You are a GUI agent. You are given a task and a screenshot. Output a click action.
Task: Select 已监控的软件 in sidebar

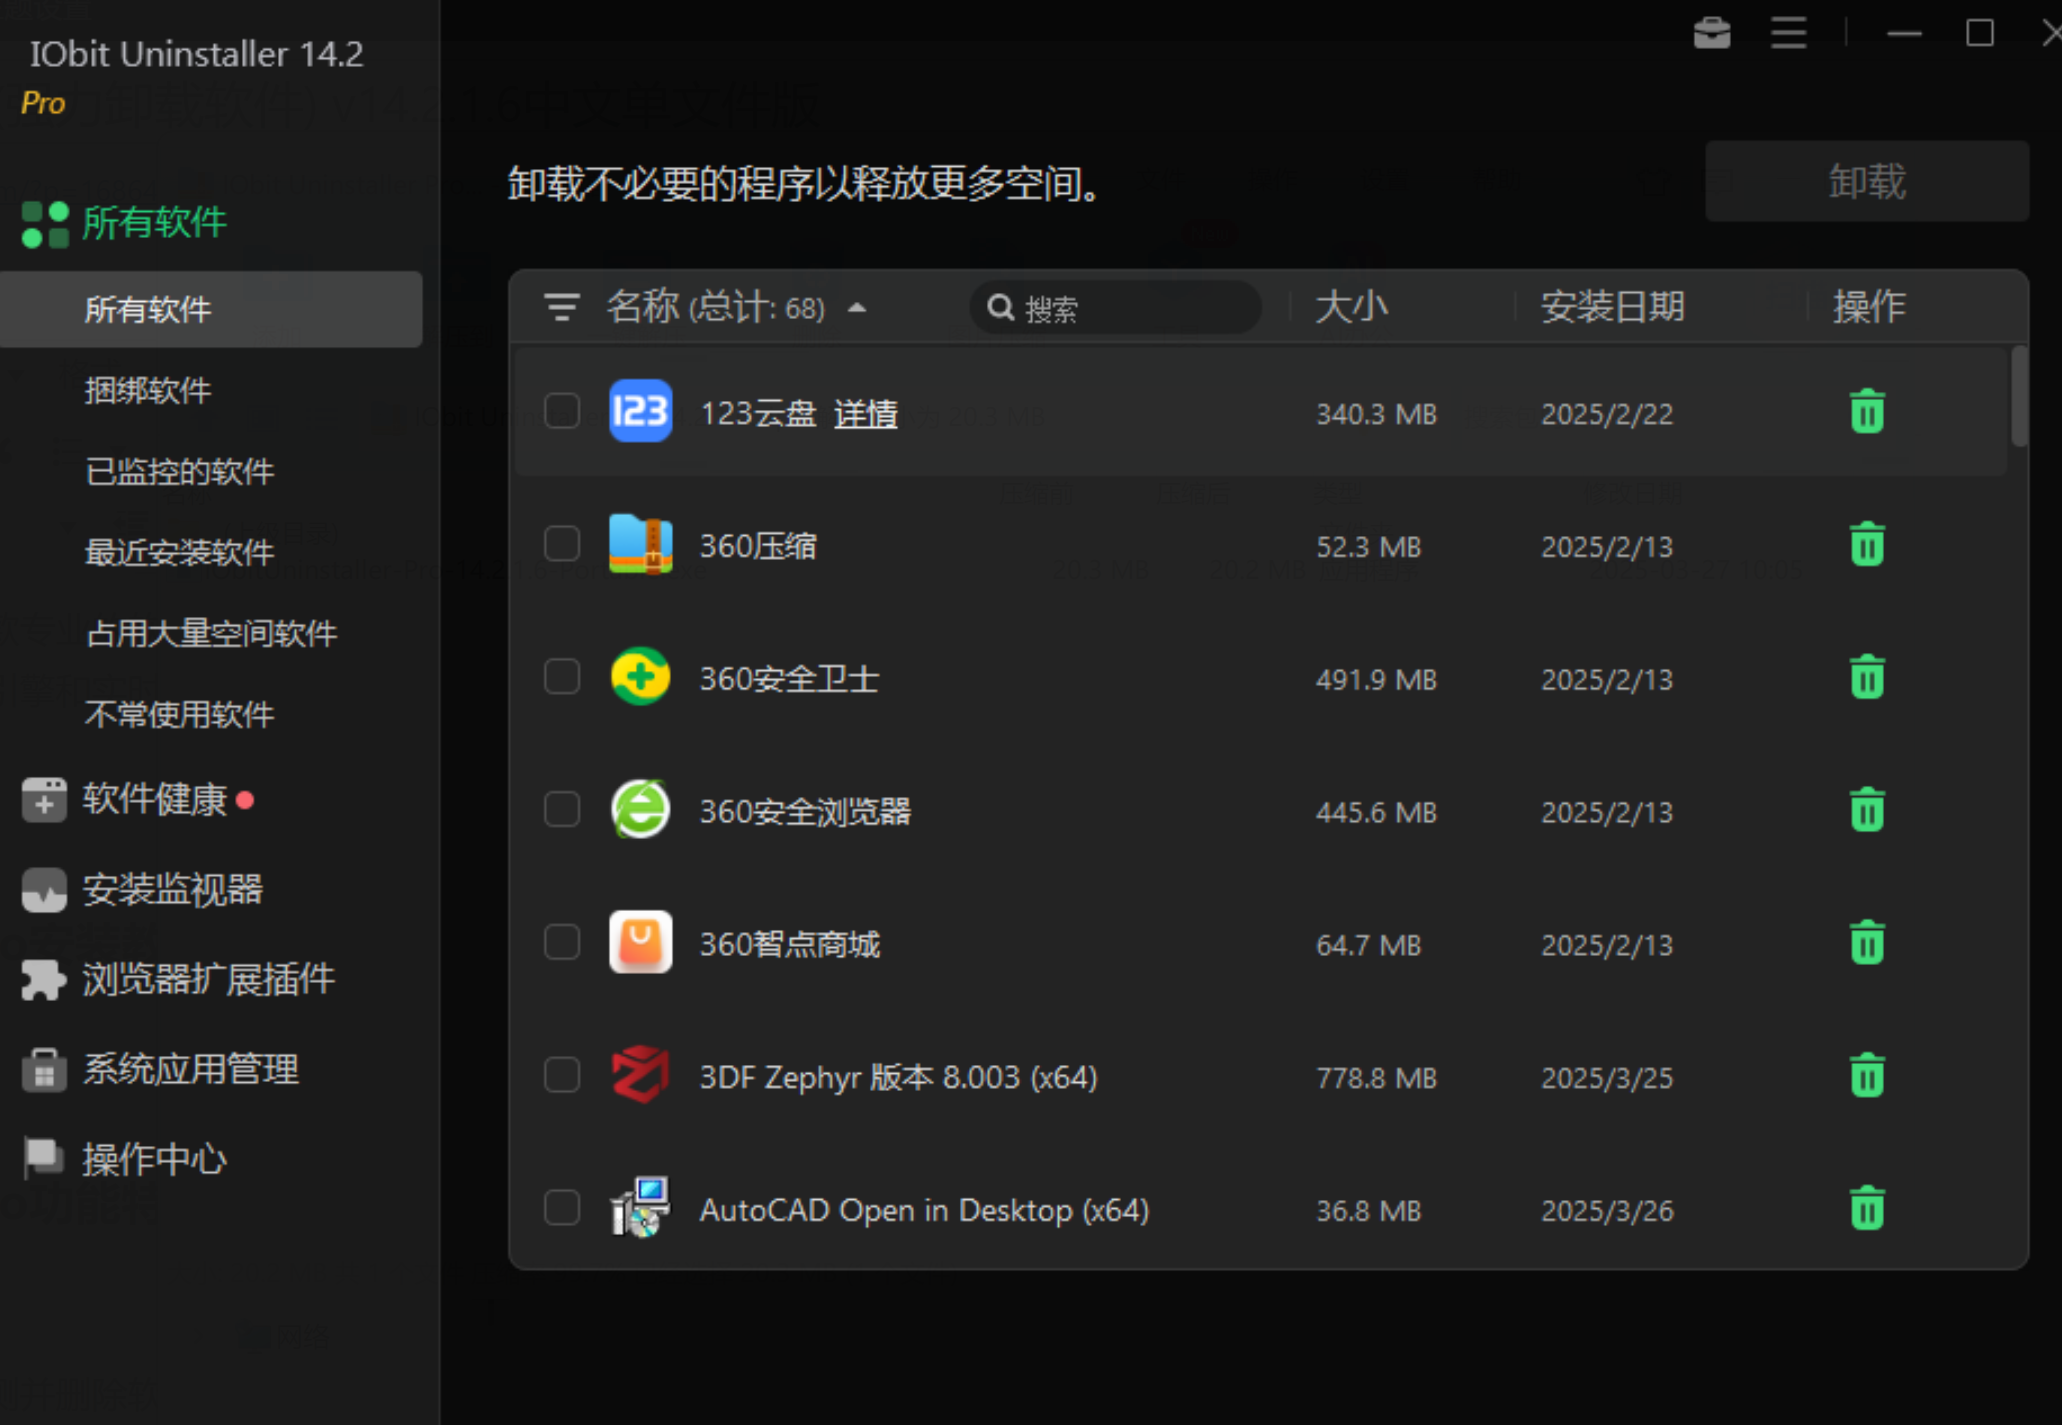click(x=180, y=472)
